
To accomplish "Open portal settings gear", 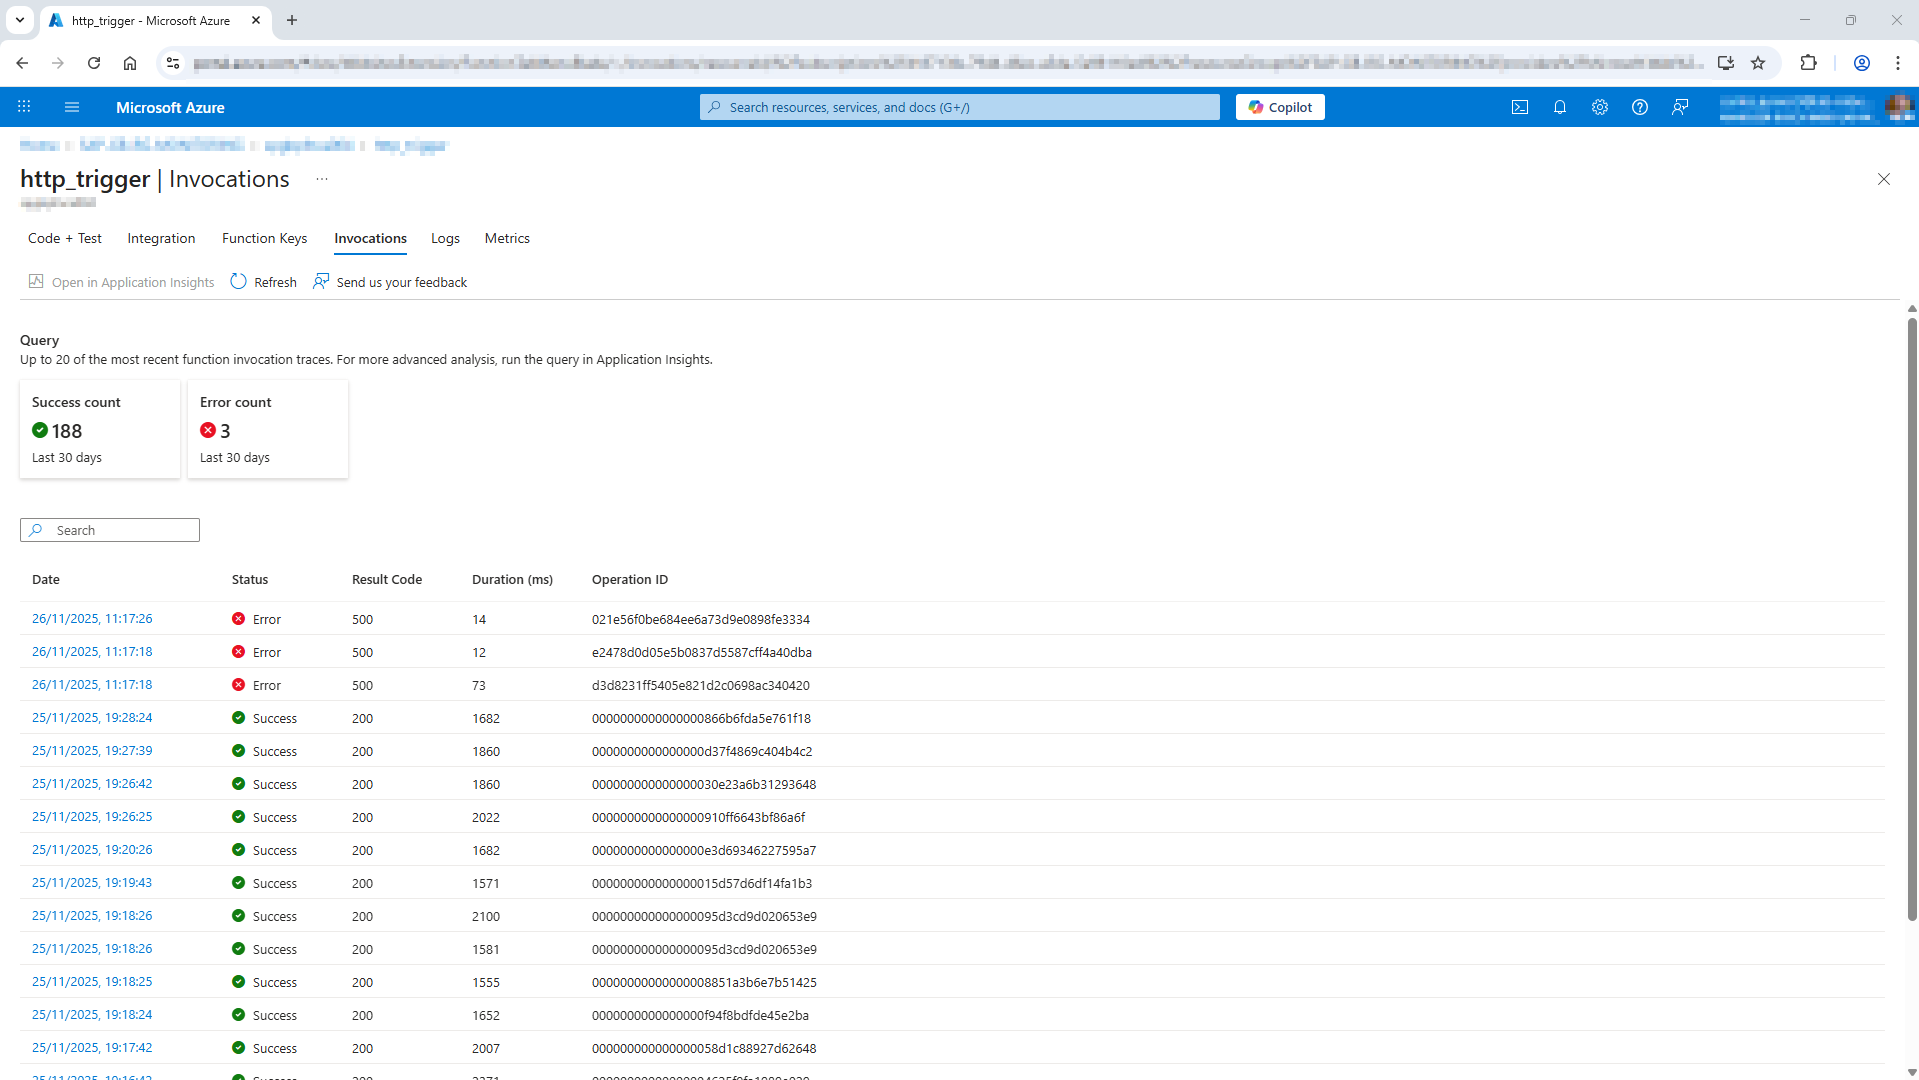I will (1600, 107).
